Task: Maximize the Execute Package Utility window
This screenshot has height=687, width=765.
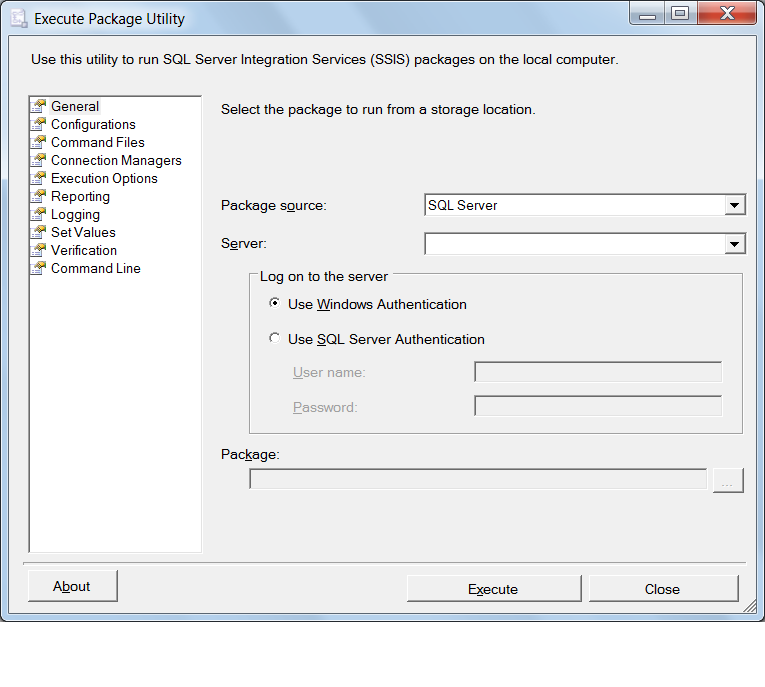Action: click(681, 14)
